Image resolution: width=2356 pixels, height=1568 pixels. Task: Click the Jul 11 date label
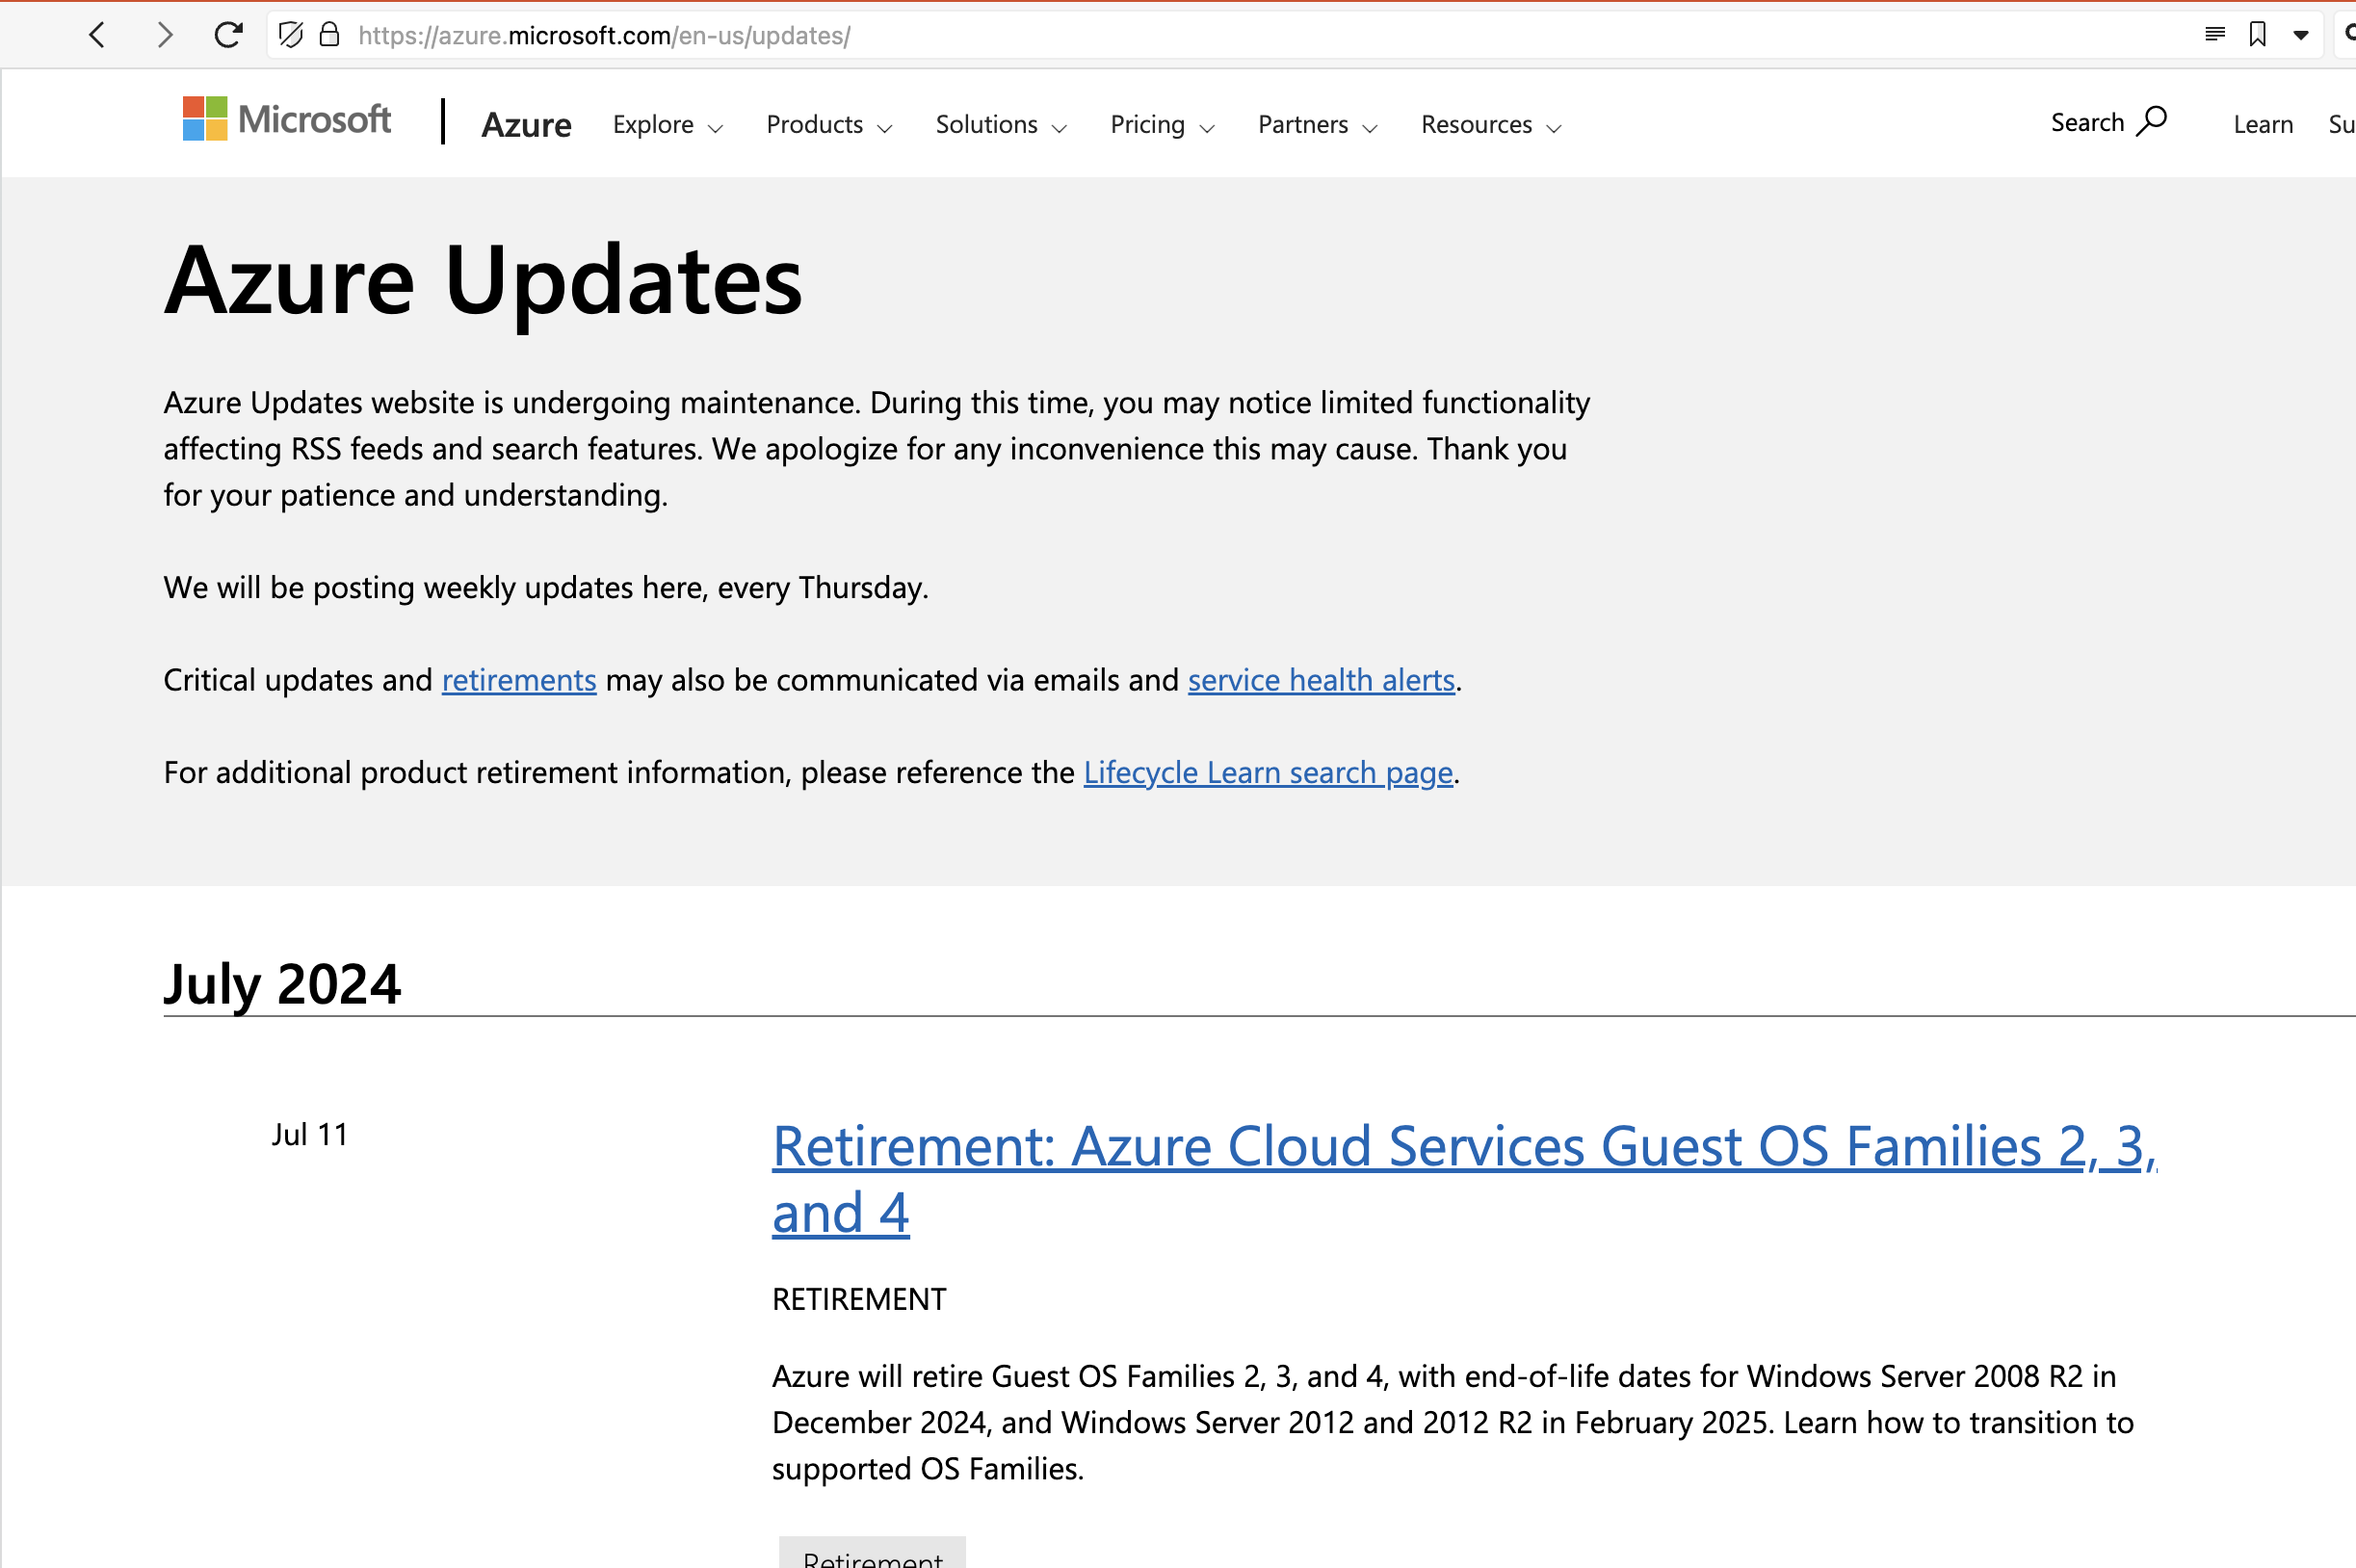(x=310, y=1135)
